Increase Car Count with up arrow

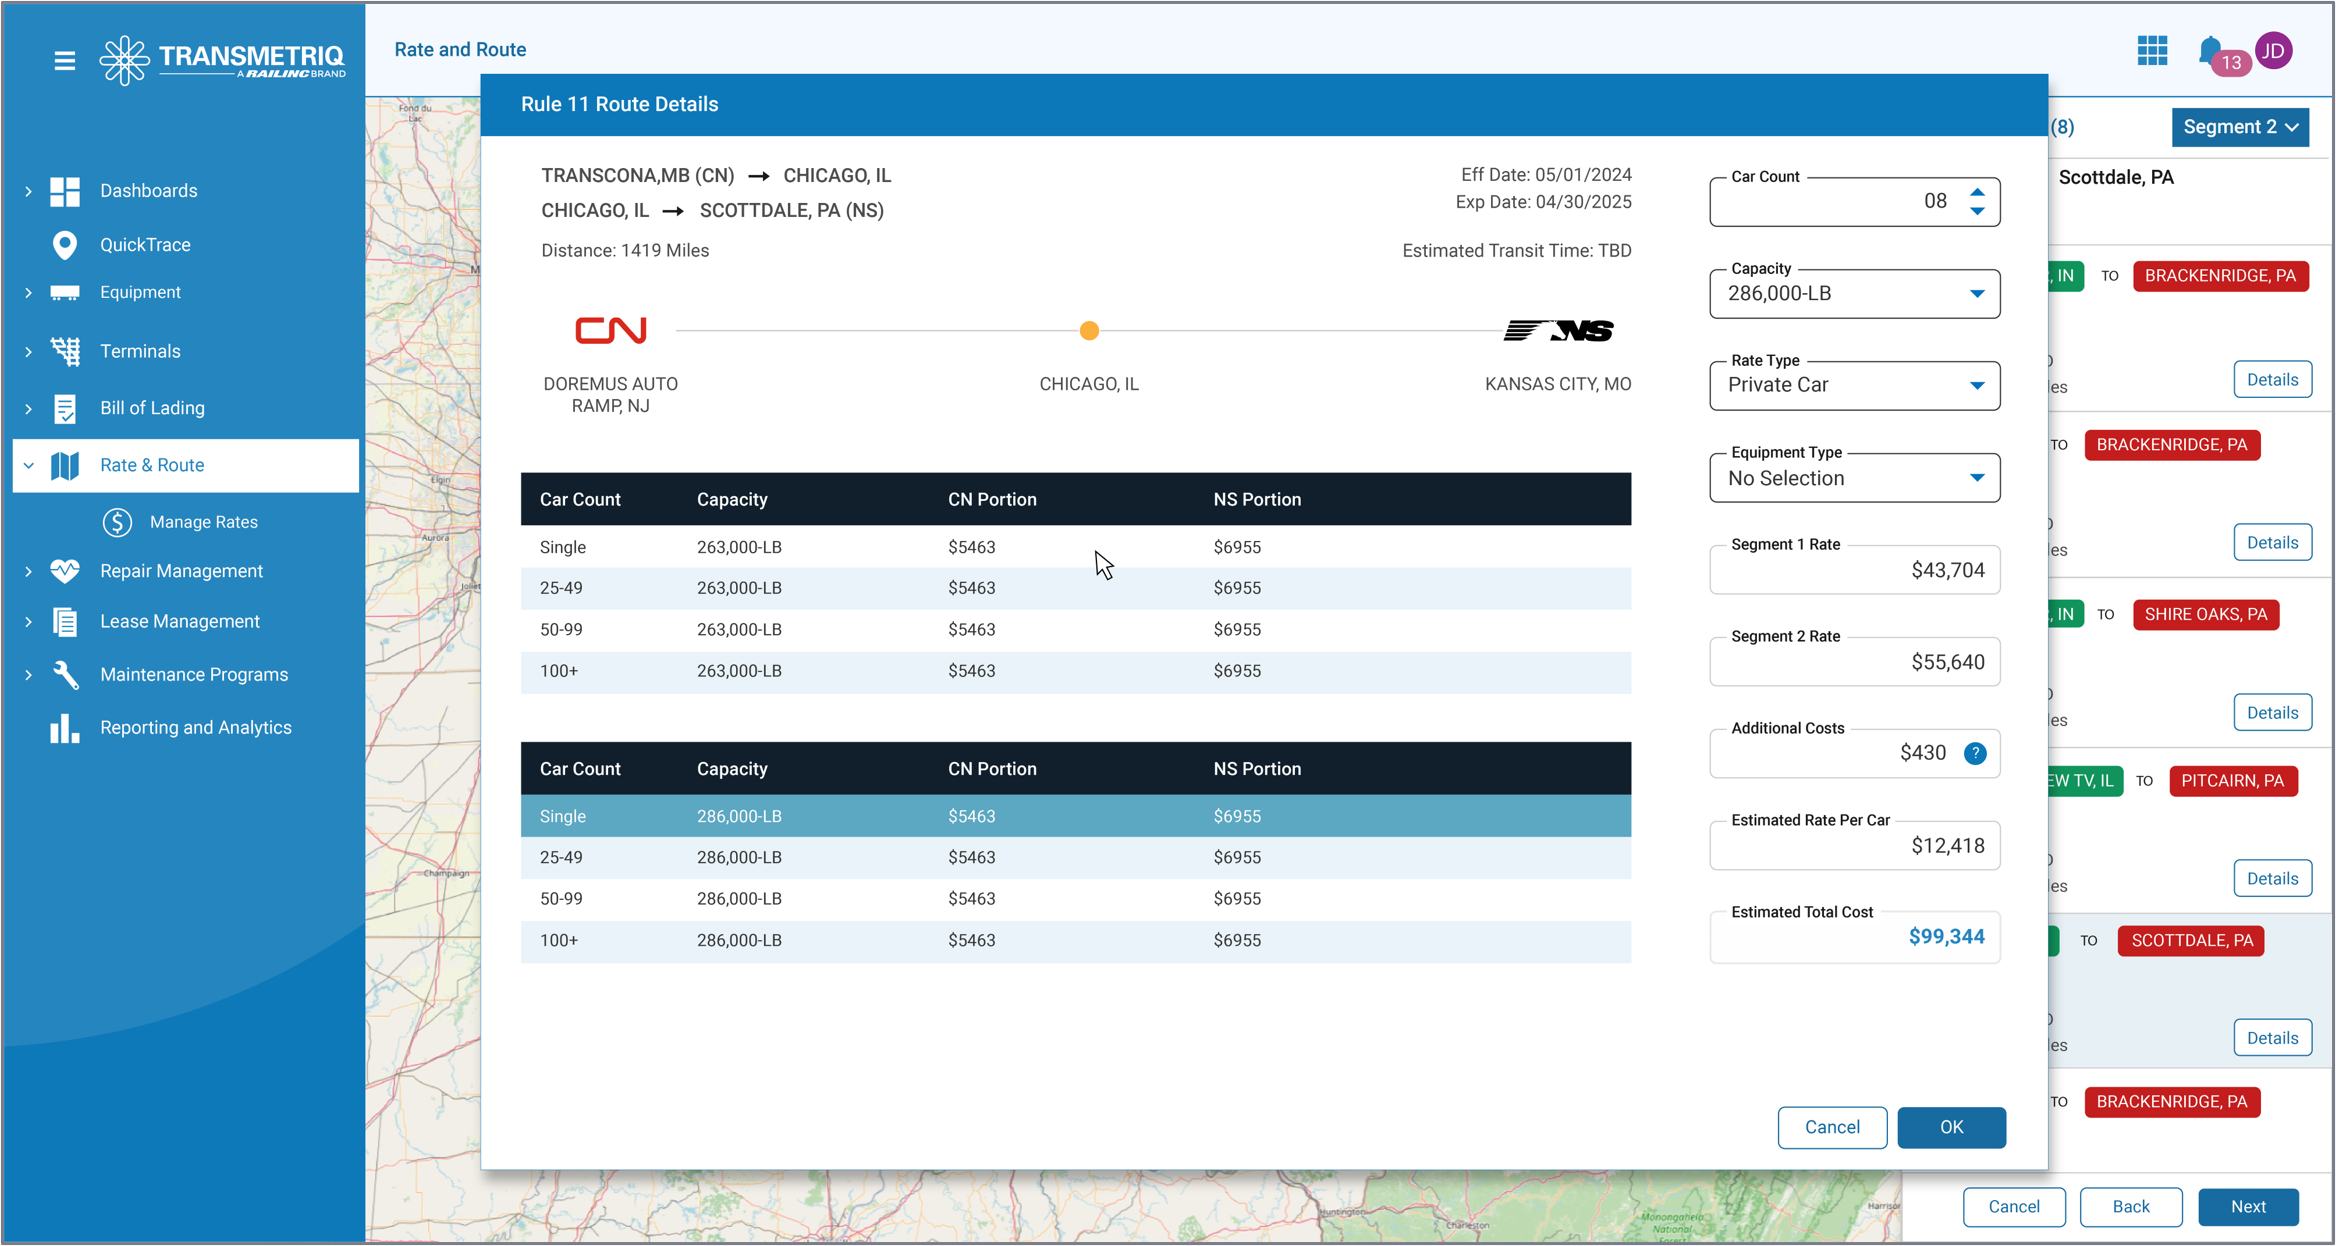[x=1977, y=192]
